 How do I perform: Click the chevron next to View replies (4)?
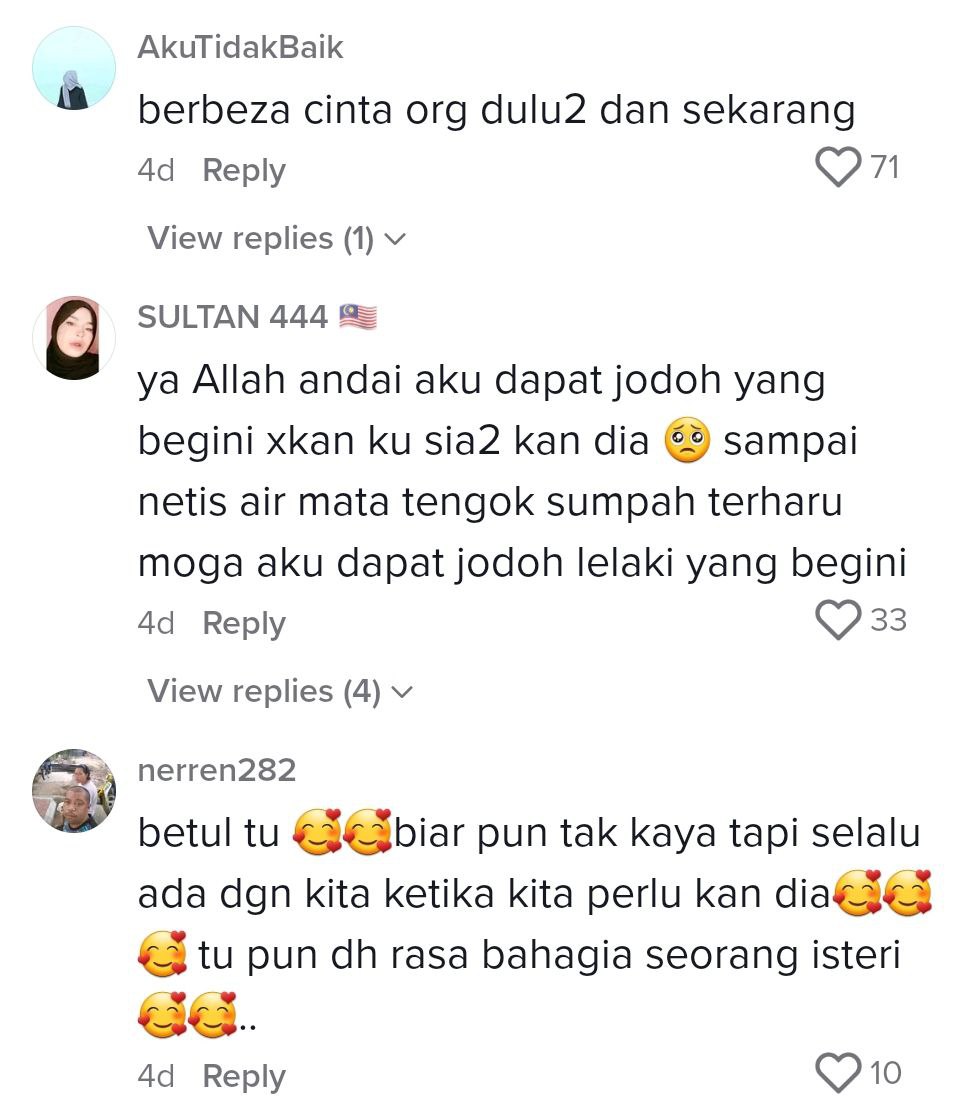point(402,692)
